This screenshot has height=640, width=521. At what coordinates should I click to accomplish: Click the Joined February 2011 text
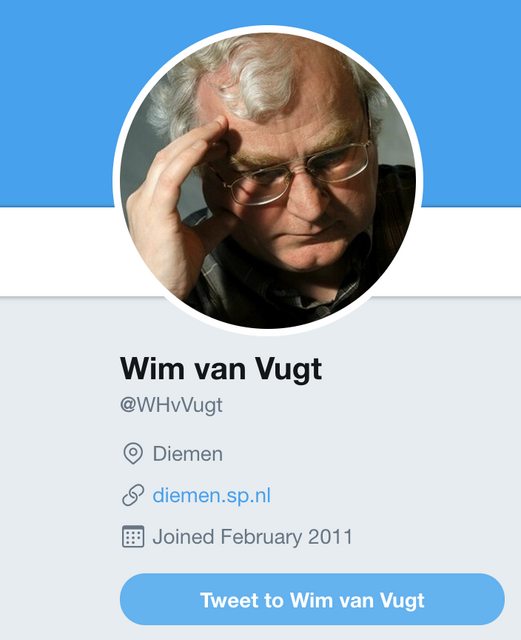click(x=252, y=536)
